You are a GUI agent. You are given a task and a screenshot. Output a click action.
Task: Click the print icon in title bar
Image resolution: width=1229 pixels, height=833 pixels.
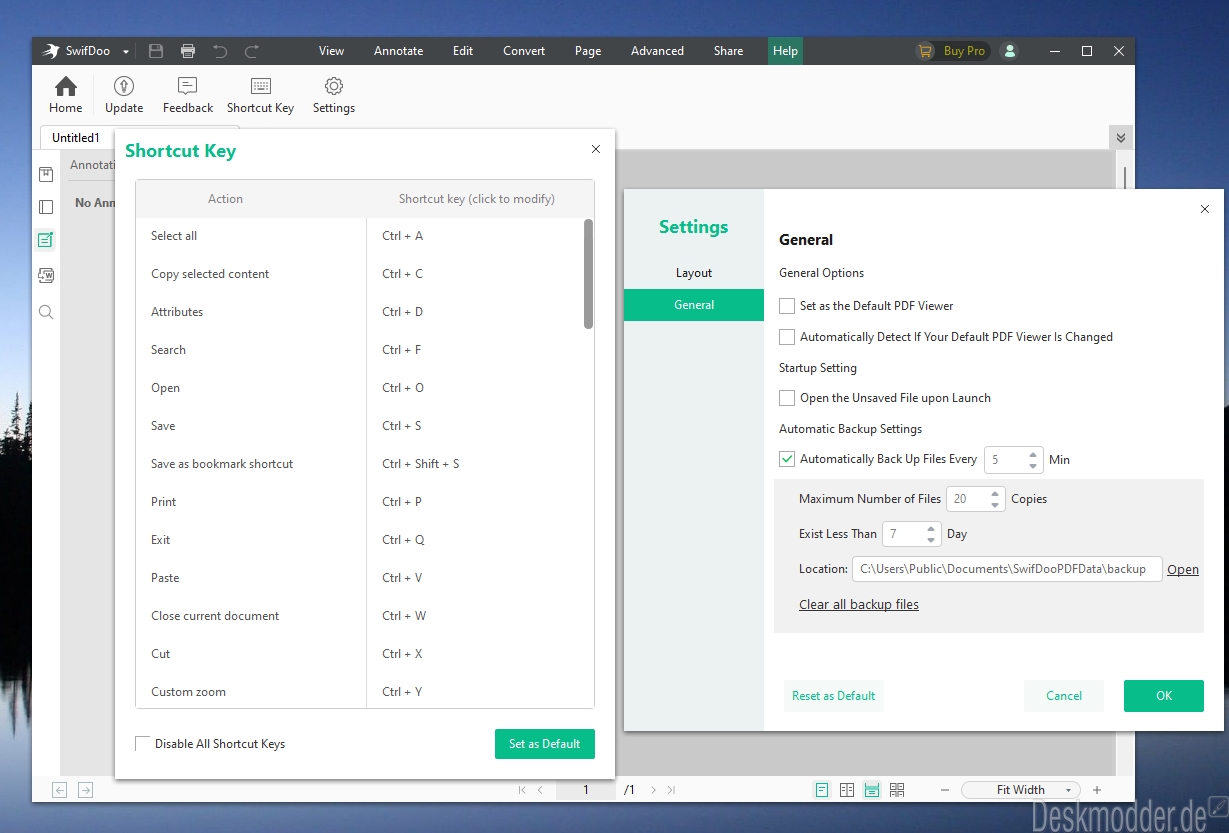(188, 51)
